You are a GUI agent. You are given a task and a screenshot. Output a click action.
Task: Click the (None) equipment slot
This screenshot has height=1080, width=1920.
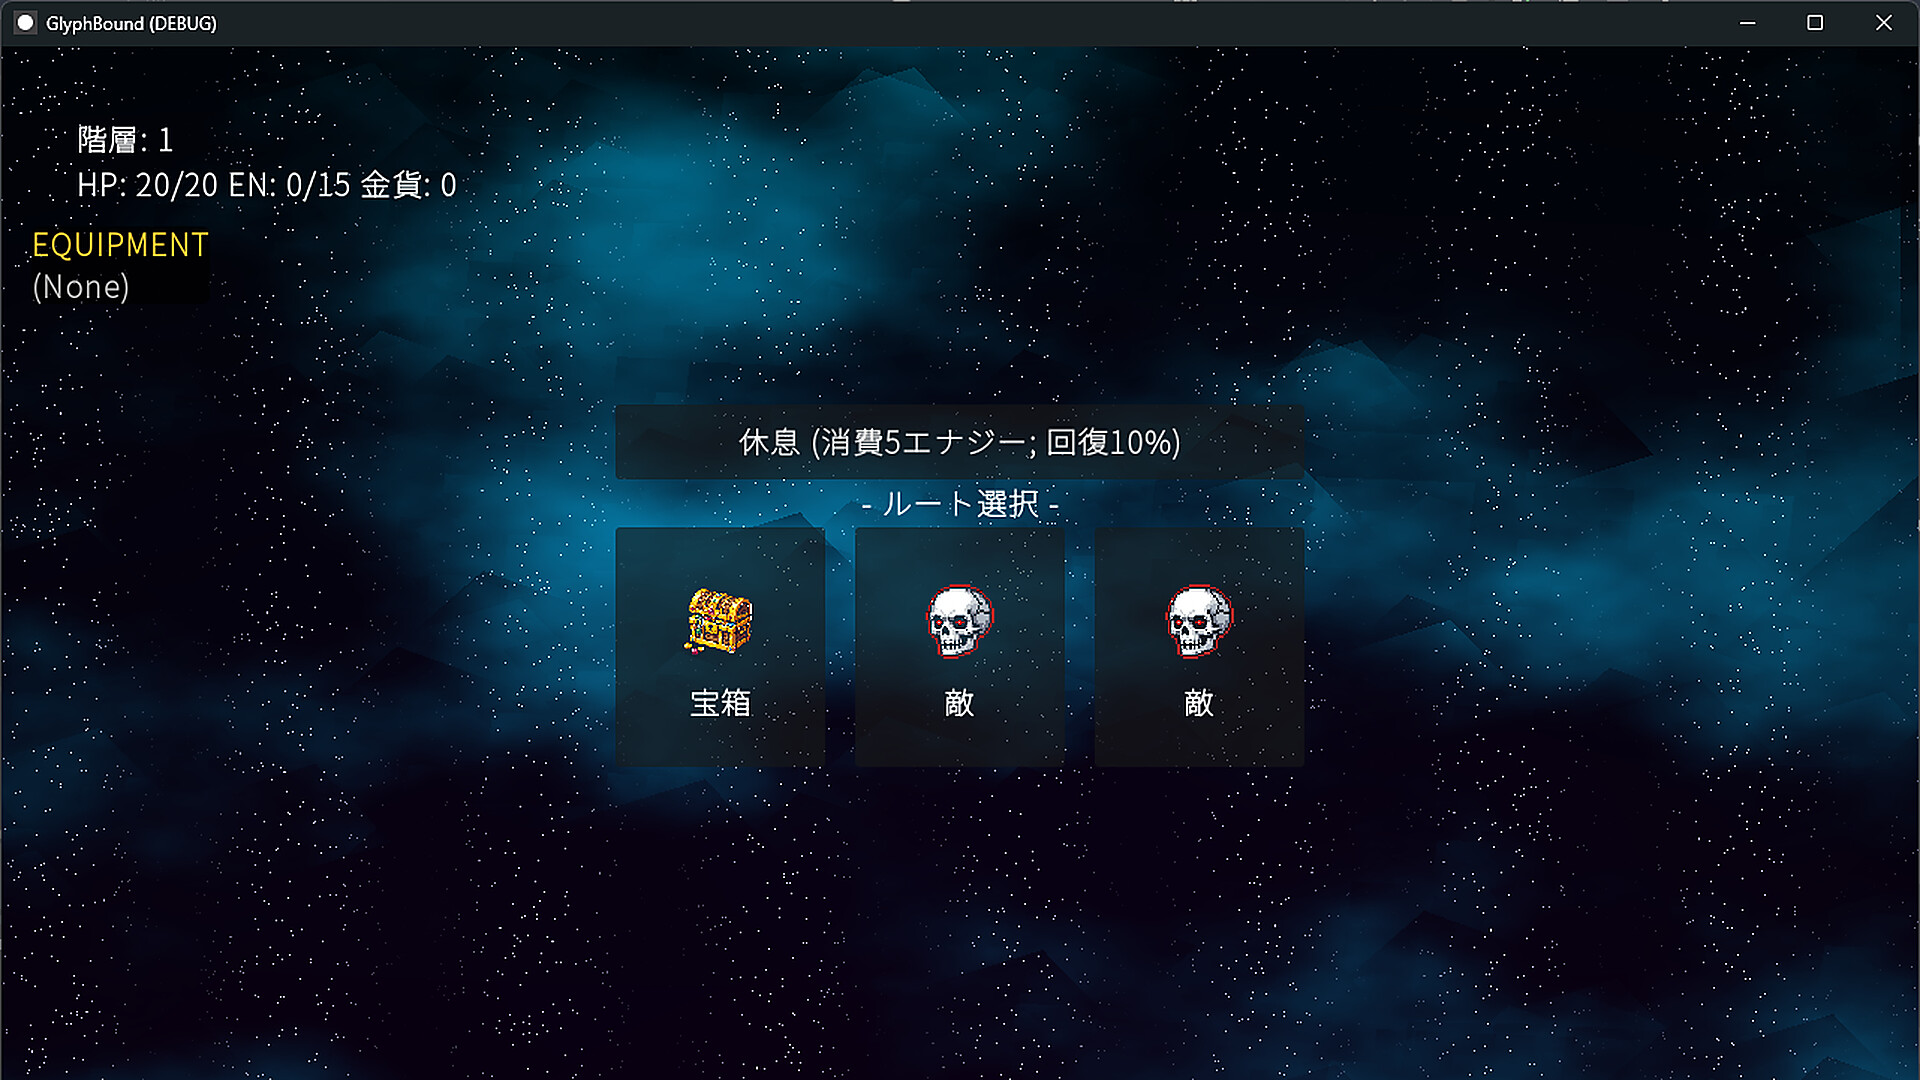click(79, 288)
